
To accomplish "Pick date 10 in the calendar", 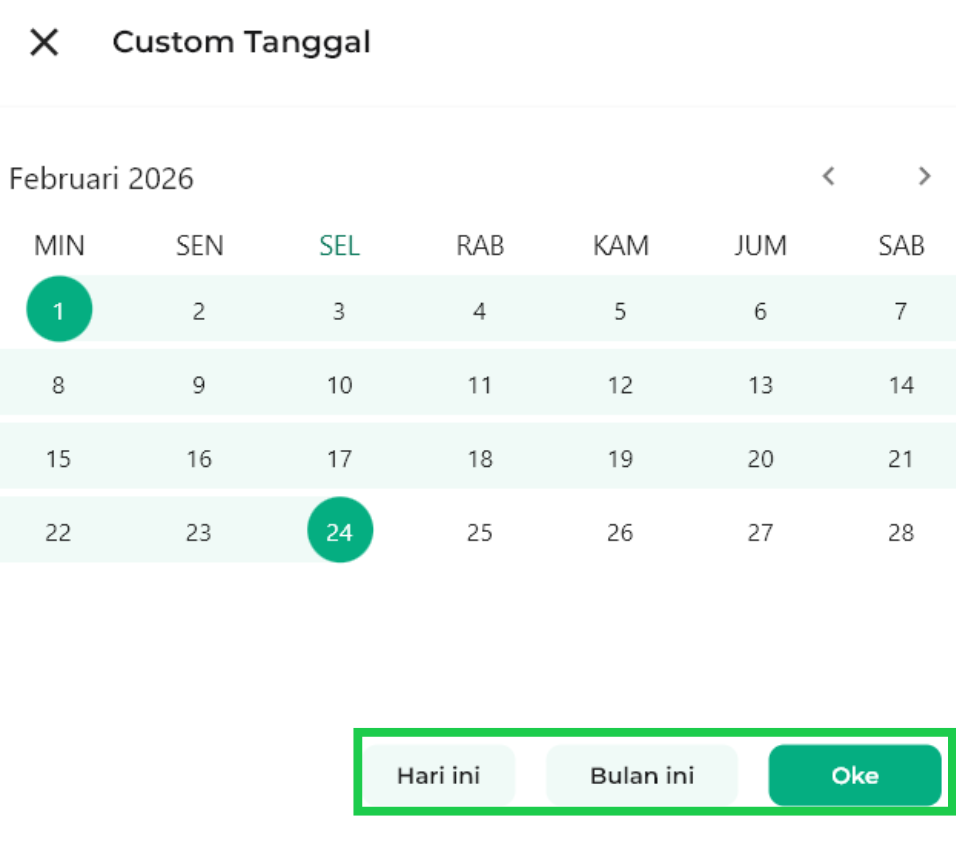I will click(339, 385).
